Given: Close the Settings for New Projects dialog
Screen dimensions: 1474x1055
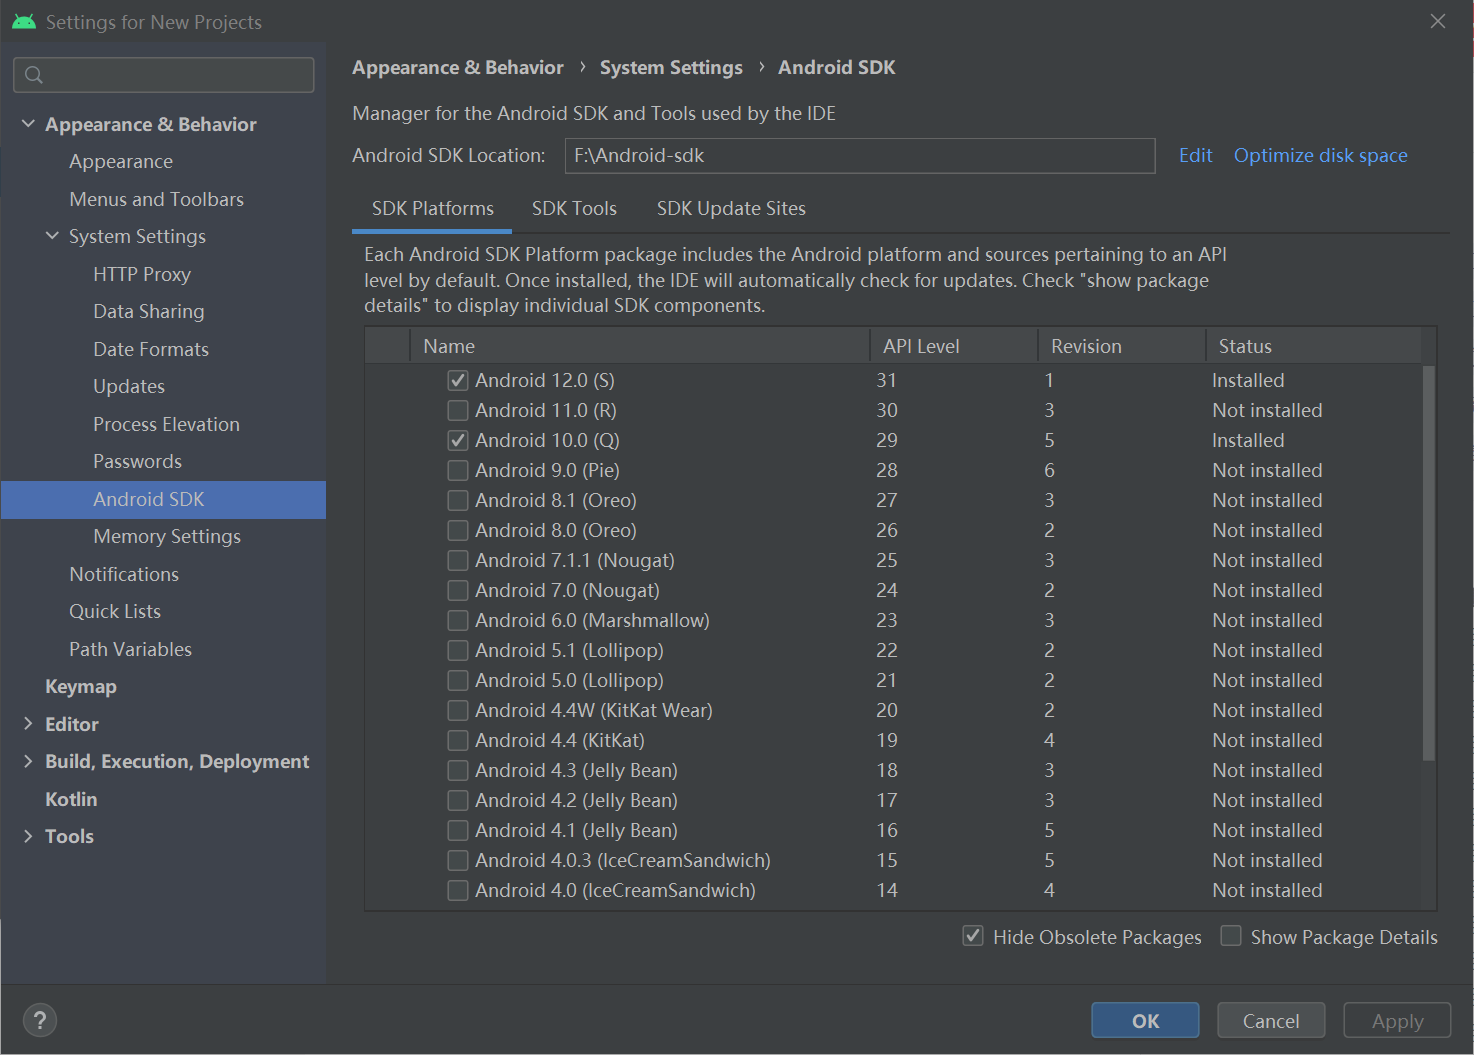Looking at the screenshot, I should coord(1438,21).
